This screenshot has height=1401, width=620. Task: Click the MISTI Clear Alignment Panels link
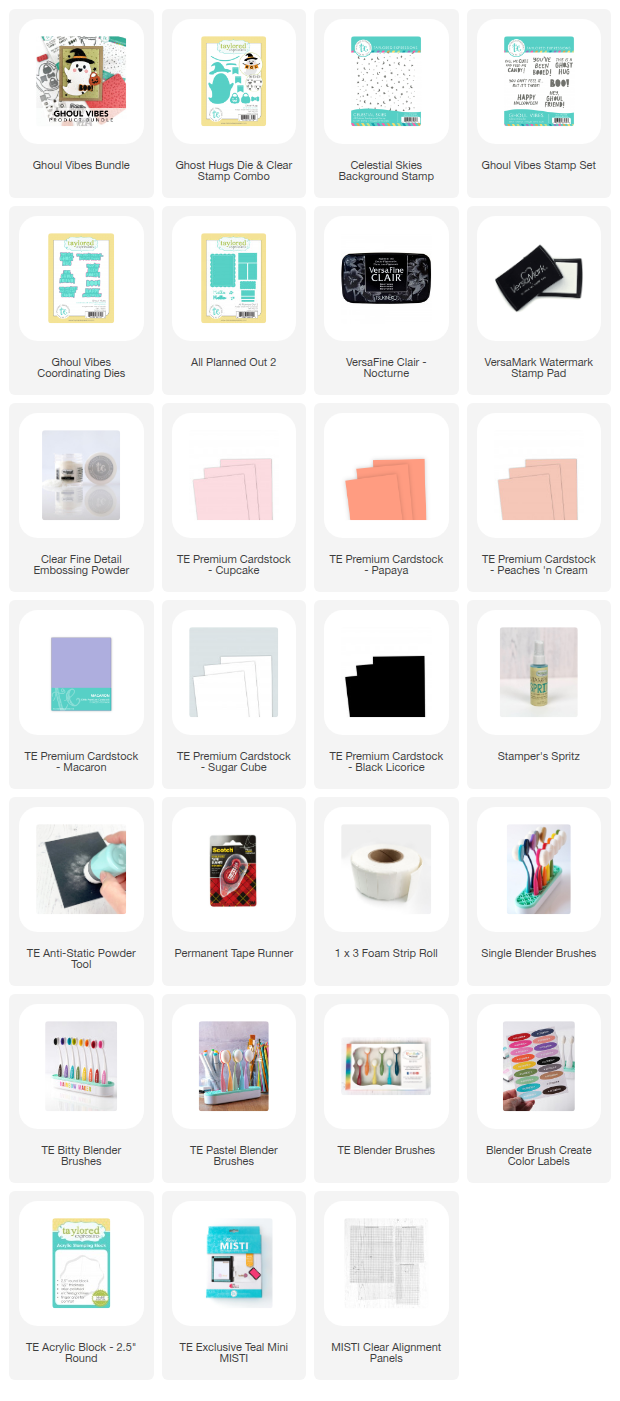[x=386, y=1353]
